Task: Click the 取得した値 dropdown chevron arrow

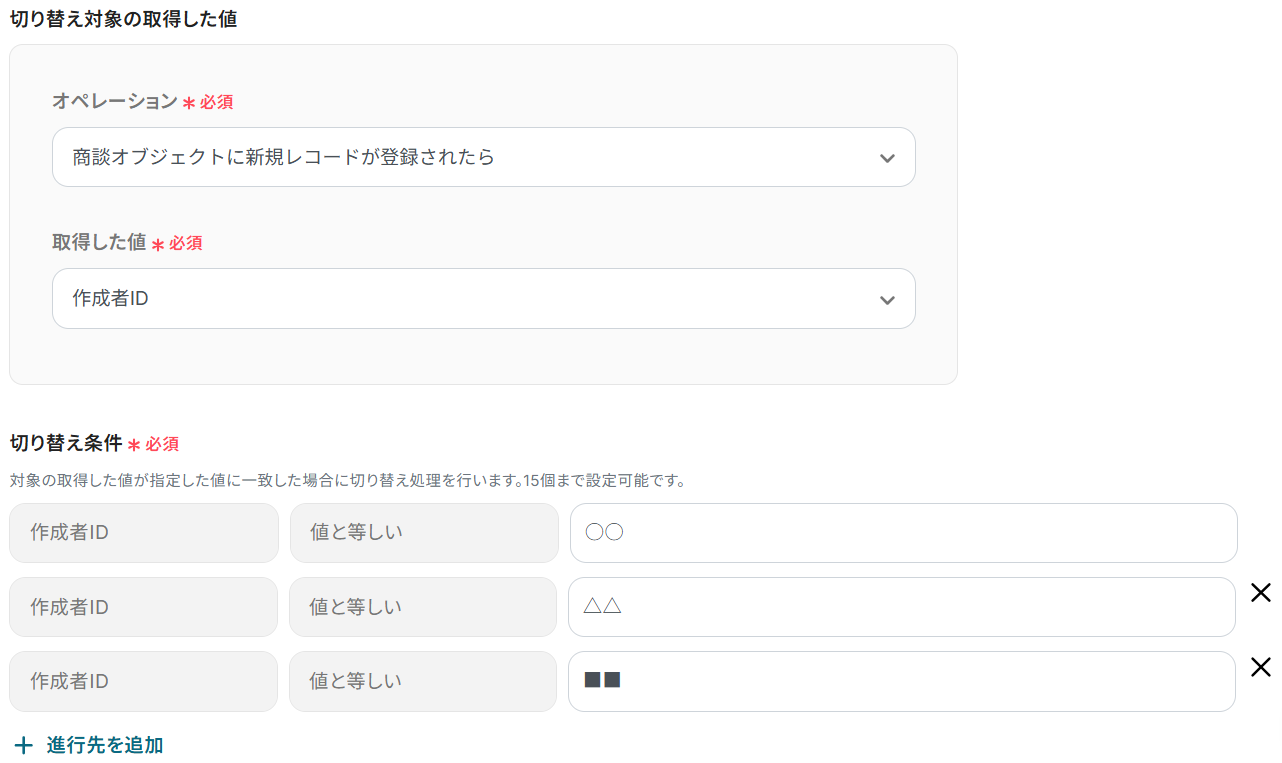Action: 886,299
